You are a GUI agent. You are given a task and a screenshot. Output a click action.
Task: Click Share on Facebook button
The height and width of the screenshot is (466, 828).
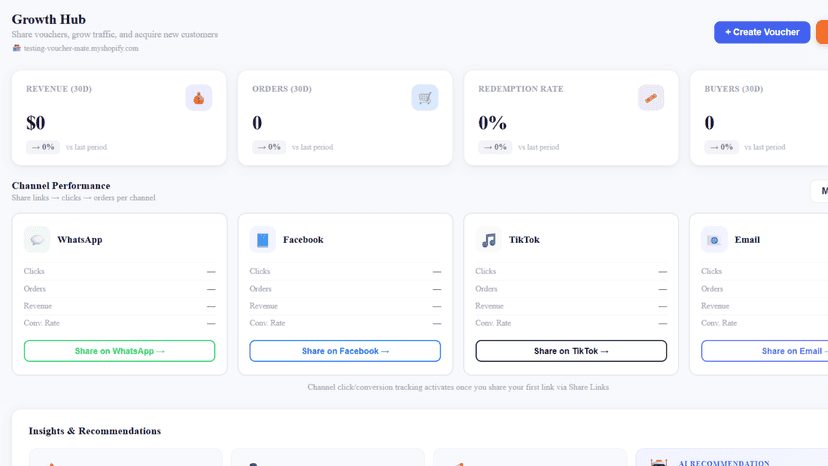[x=345, y=351]
